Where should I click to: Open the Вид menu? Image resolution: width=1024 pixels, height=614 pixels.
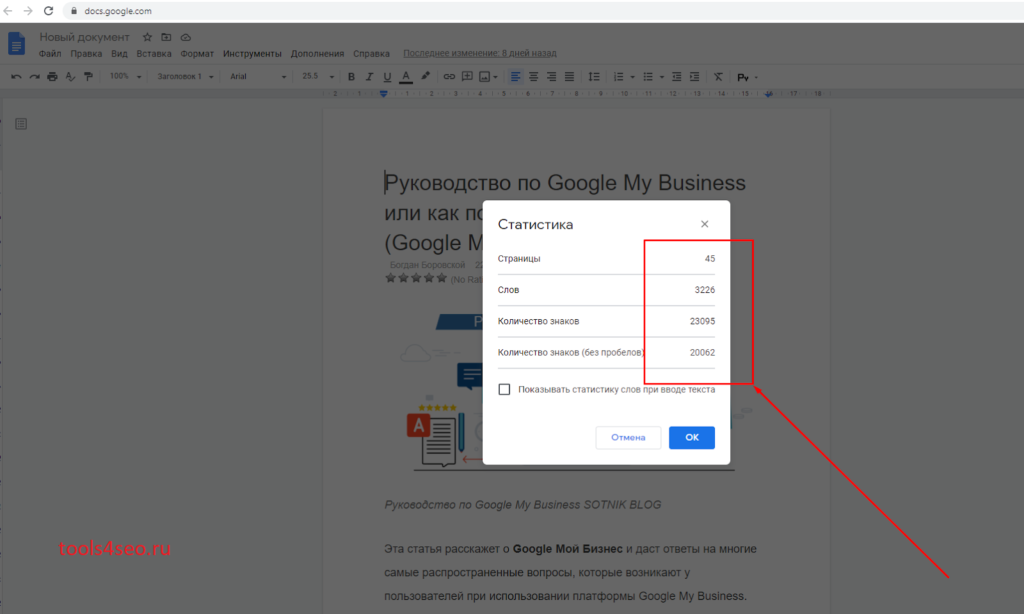point(119,54)
